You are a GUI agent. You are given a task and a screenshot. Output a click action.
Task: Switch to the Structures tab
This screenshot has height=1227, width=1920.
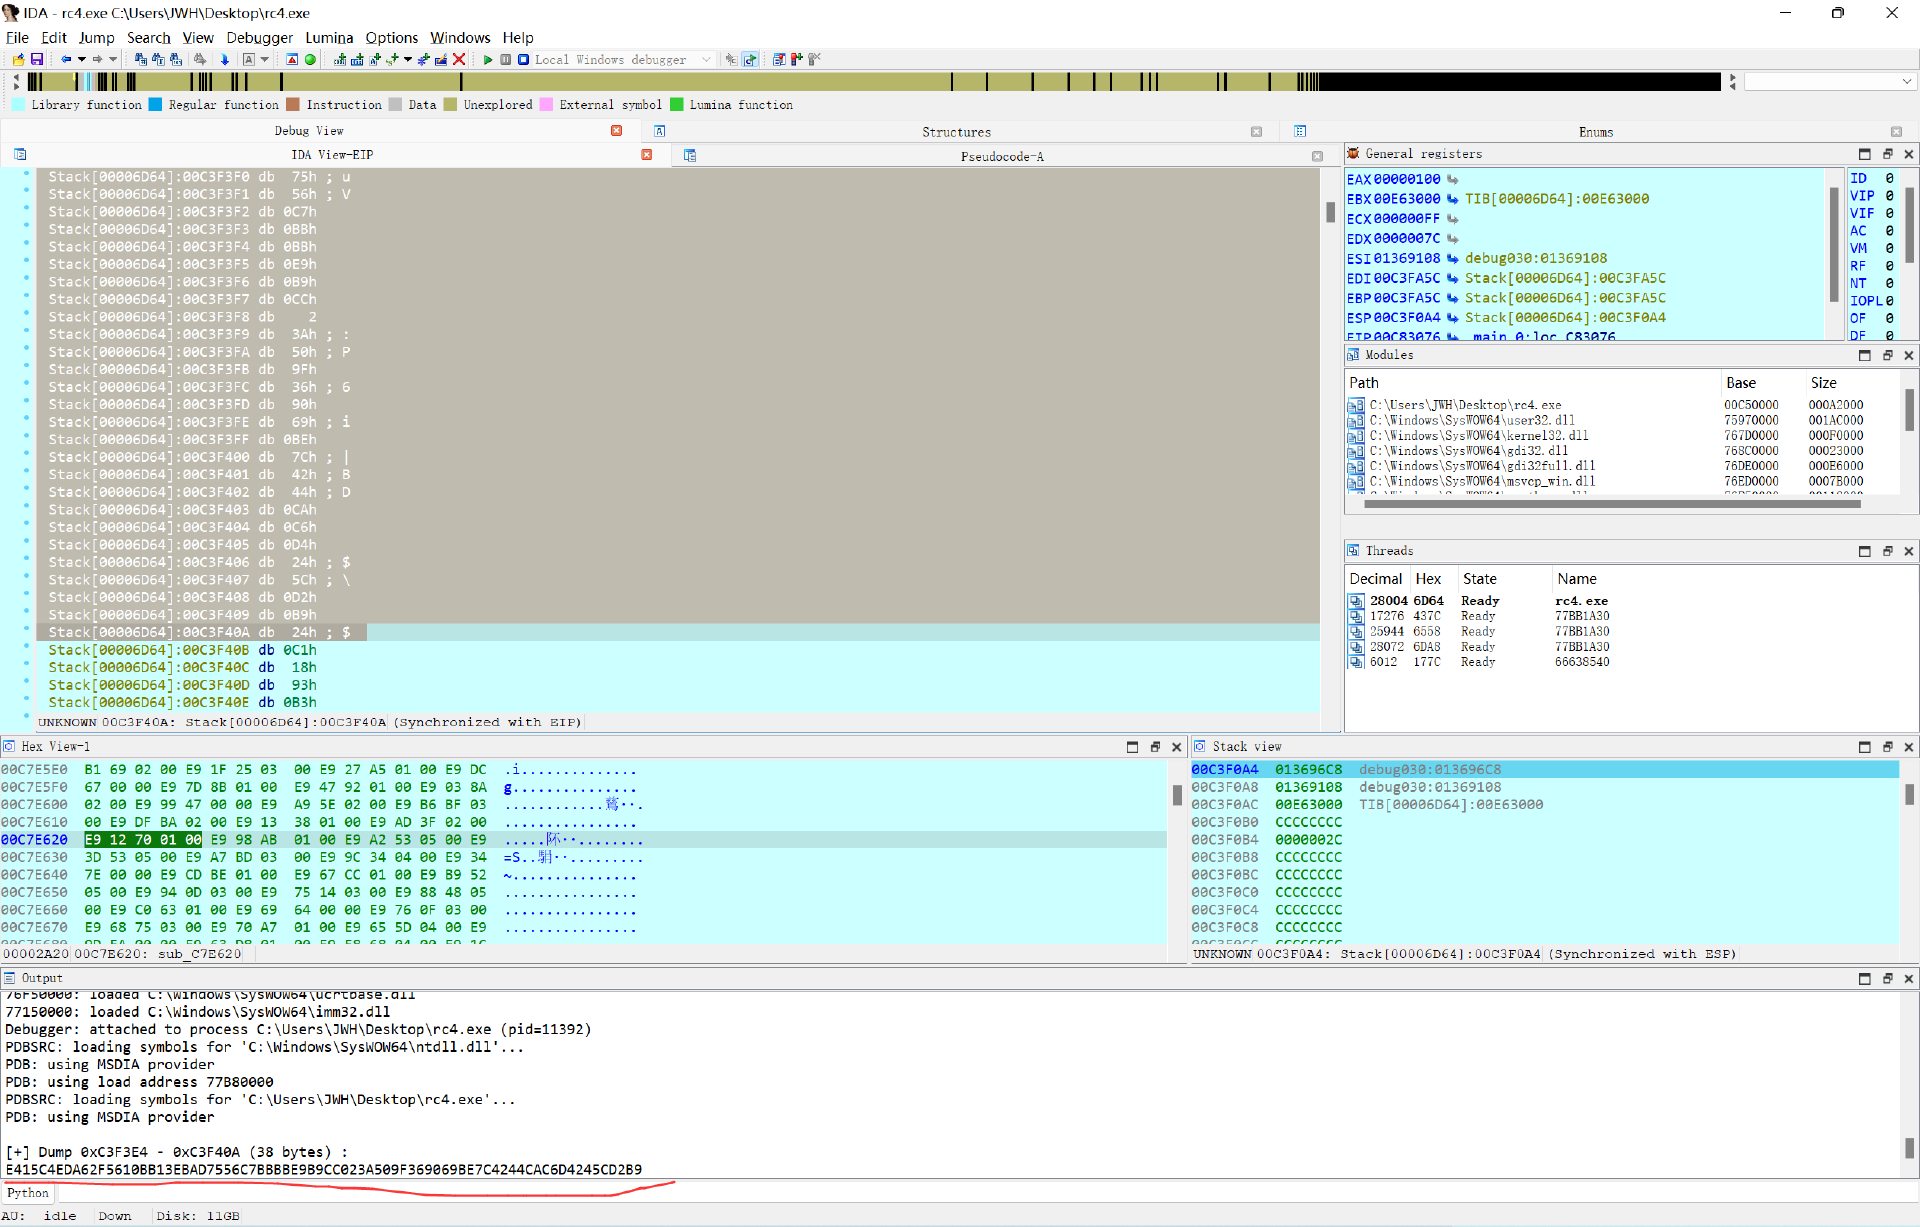(956, 132)
